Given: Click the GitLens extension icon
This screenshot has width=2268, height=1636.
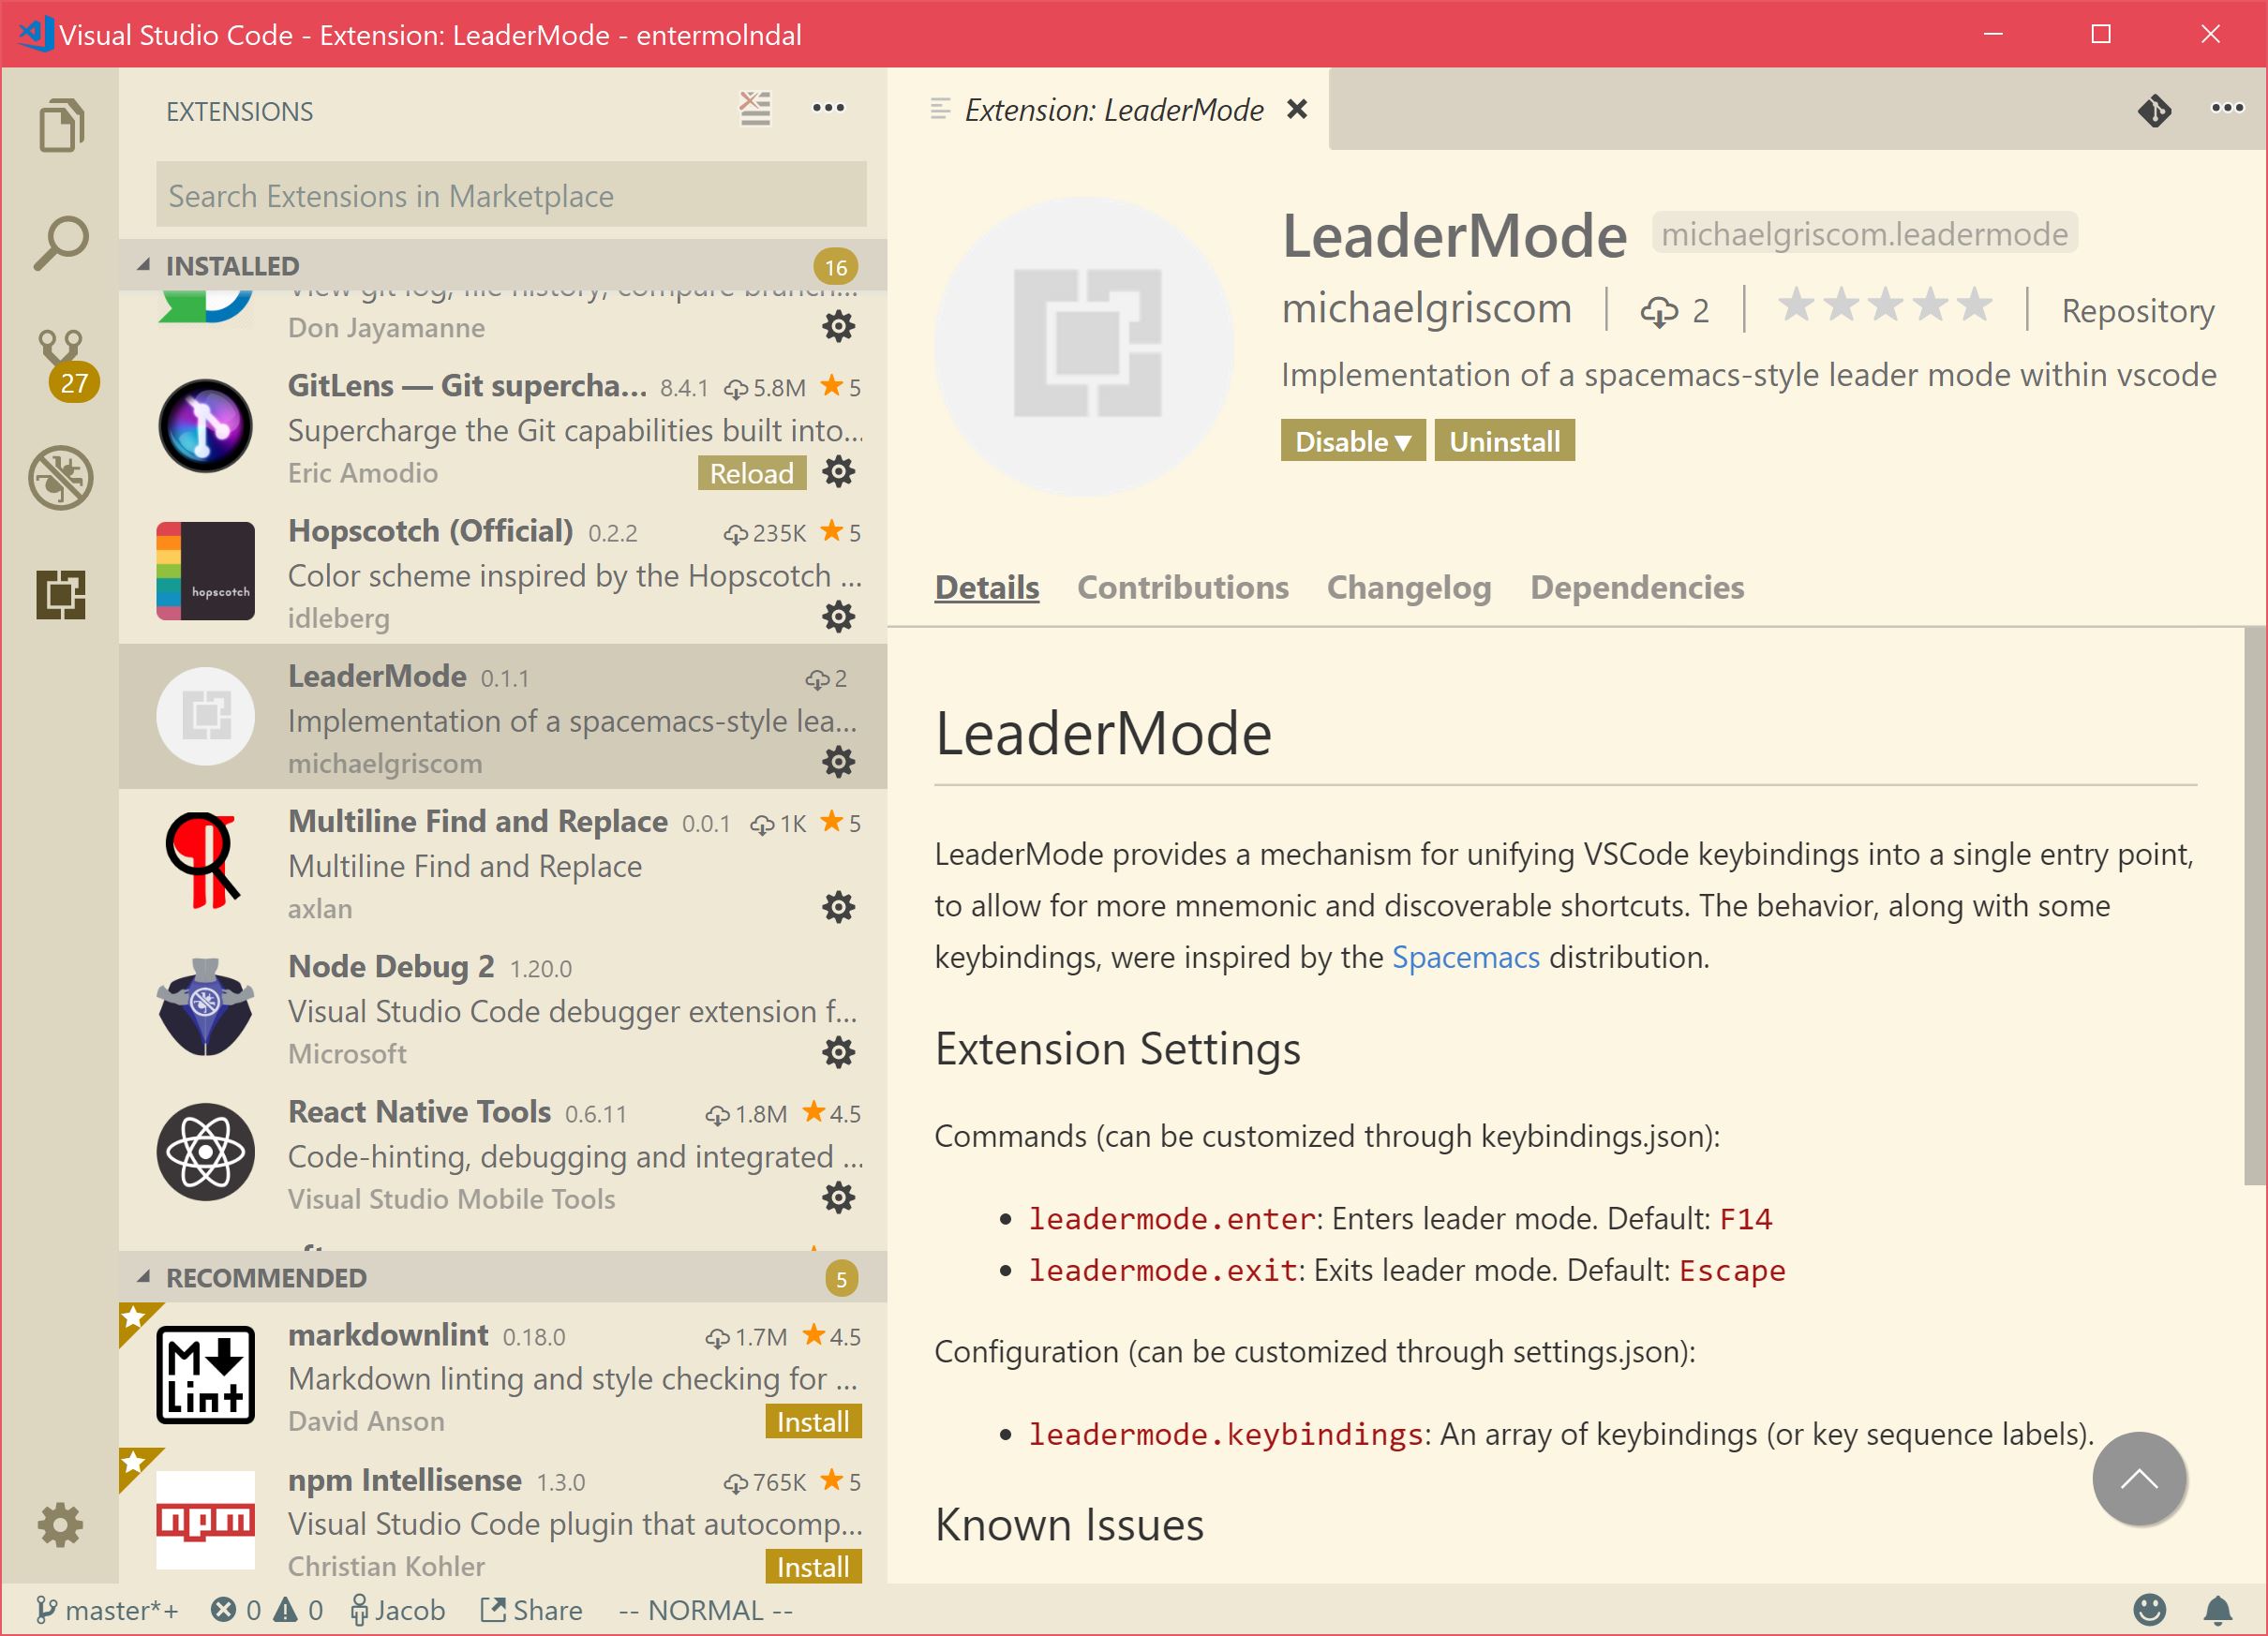Looking at the screenshot, I should coord(205,426).
